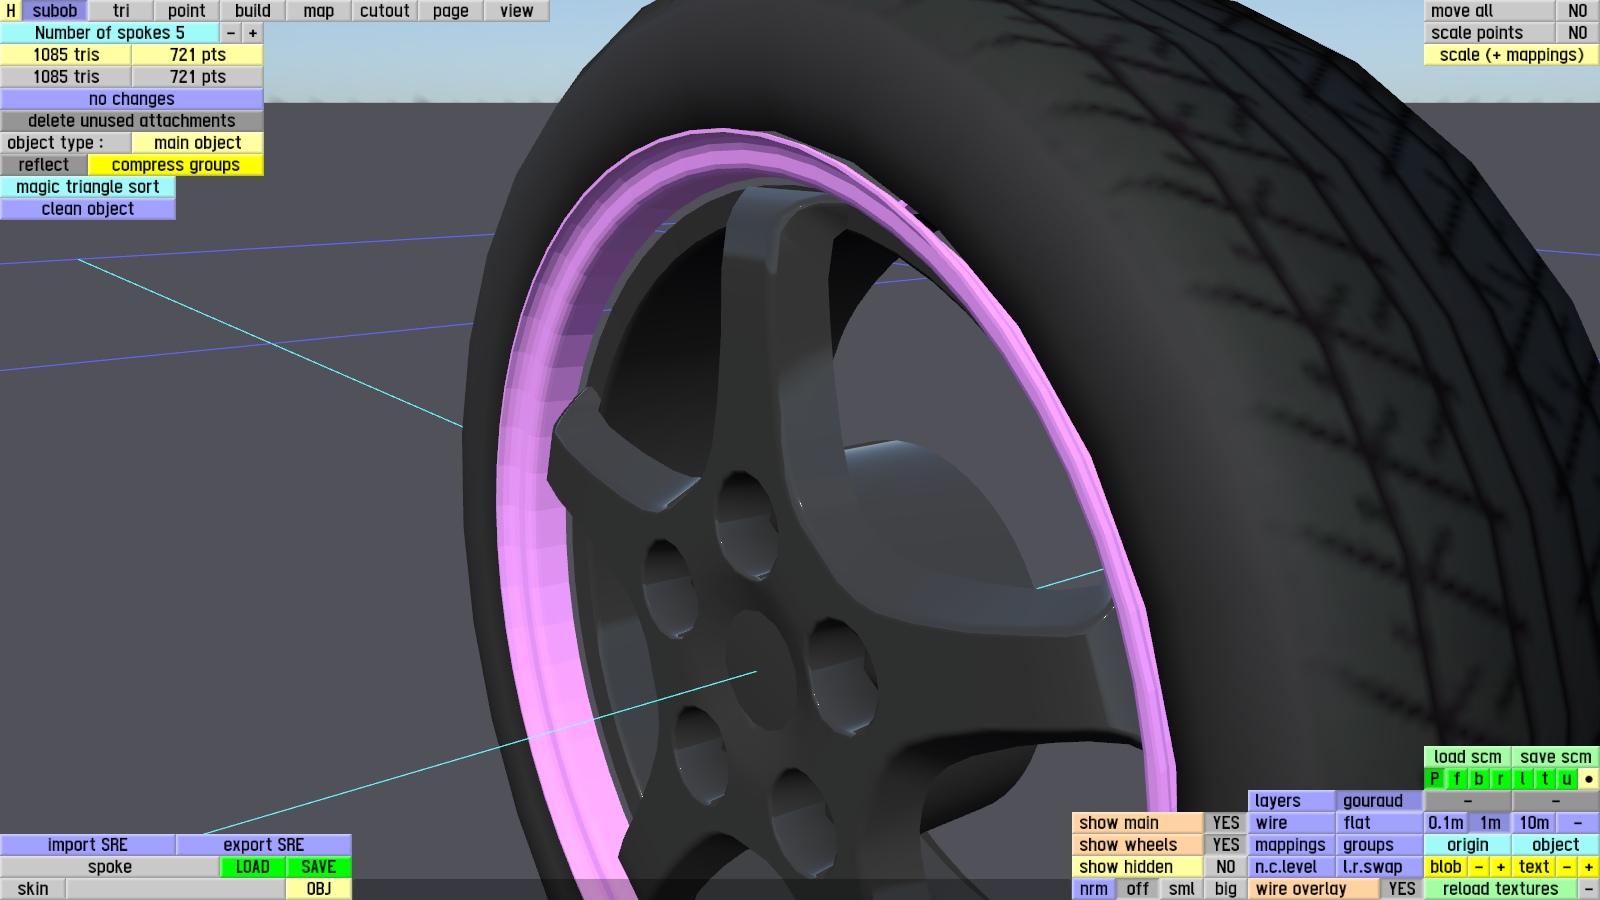
Task: Change the main object type selector
Action: pyautogui.click(x=198, y=143)
